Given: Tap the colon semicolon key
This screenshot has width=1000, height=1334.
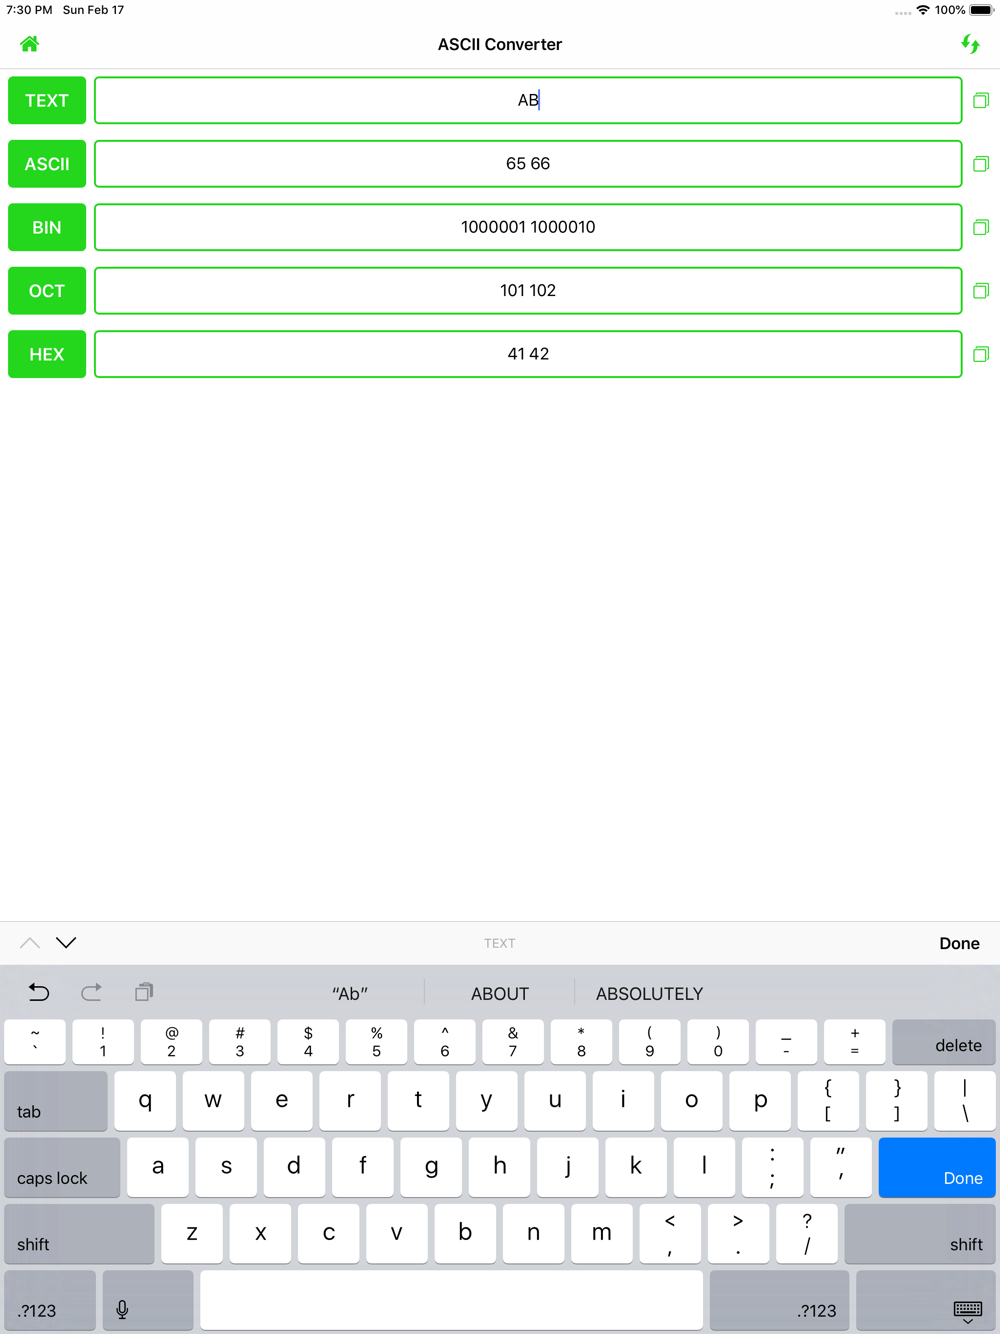Looking at the screenshot, I should 772,1168.
